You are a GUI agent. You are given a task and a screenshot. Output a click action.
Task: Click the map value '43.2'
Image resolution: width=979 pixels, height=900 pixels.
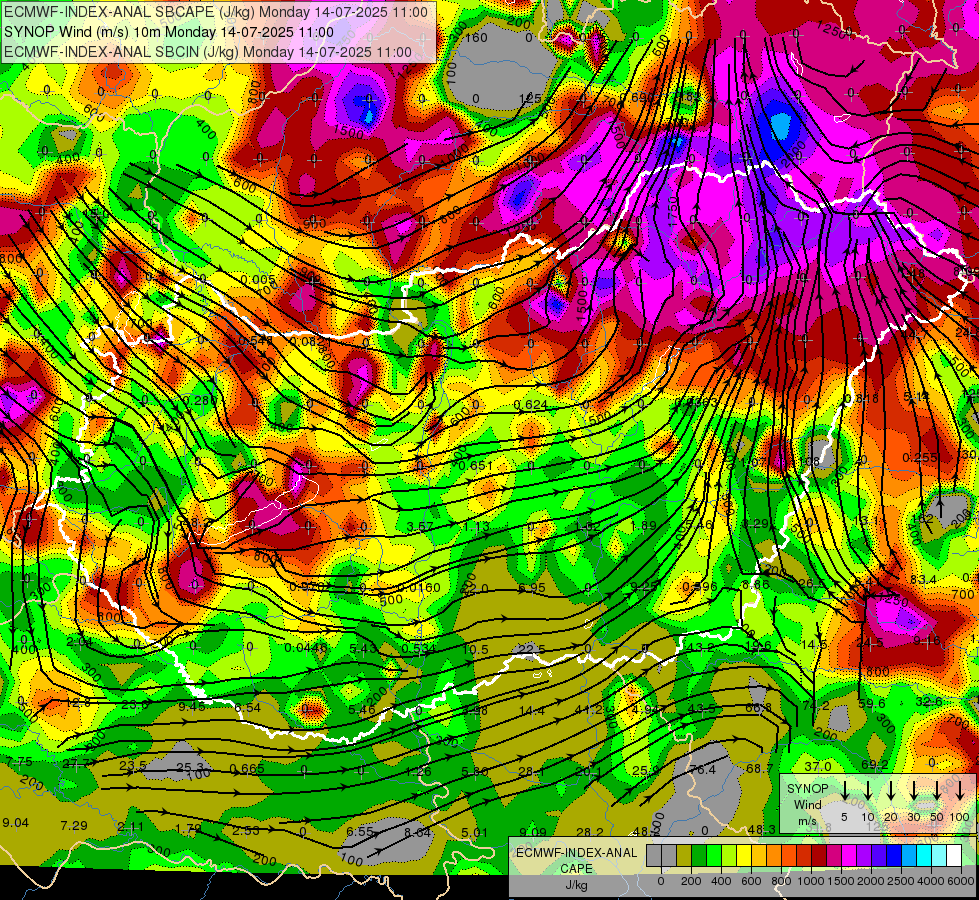[x=700, y=647]
